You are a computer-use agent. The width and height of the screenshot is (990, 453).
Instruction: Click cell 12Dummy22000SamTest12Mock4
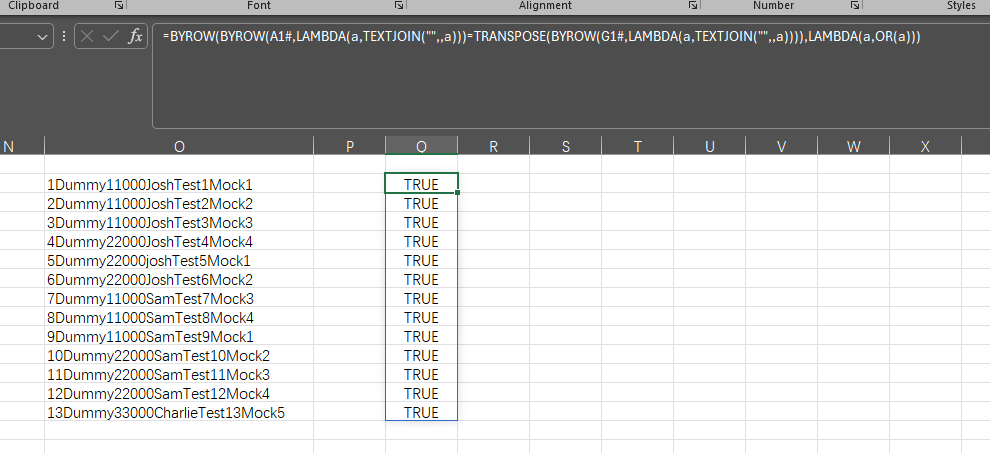[x=179, y=393]
